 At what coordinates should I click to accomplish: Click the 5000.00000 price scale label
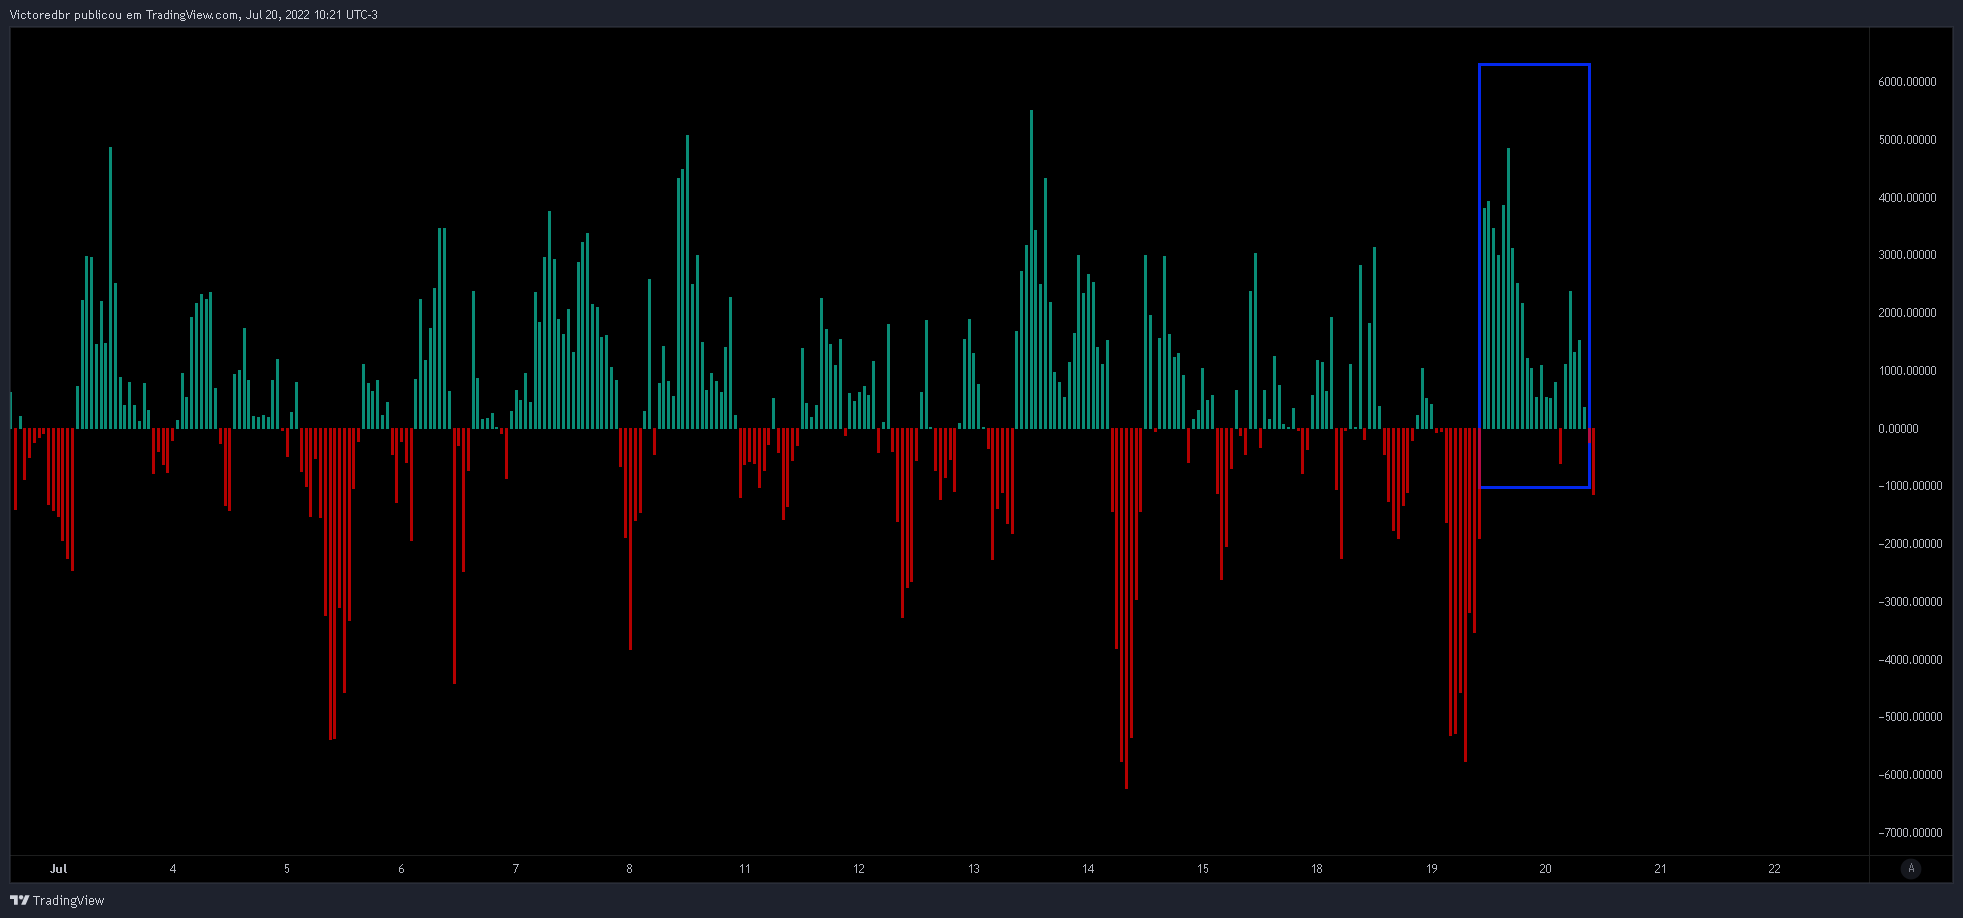[x=1907, y=140]
